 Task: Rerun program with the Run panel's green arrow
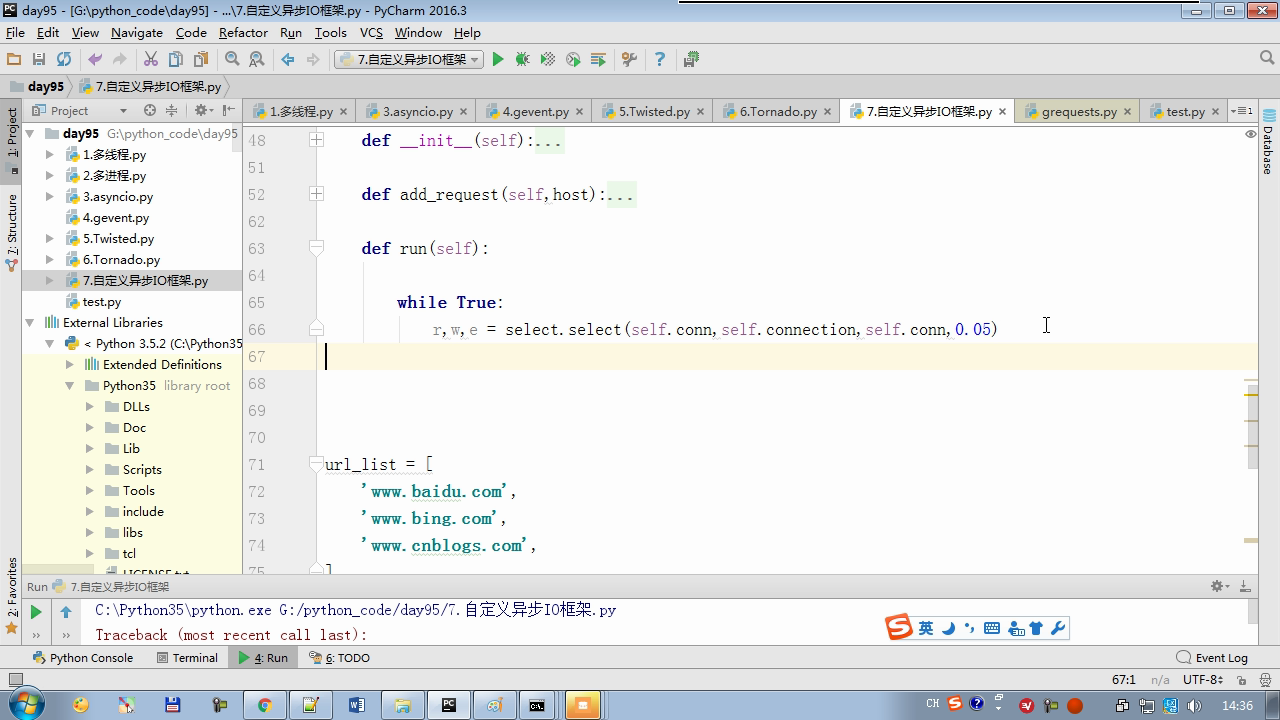pos(36,612)
